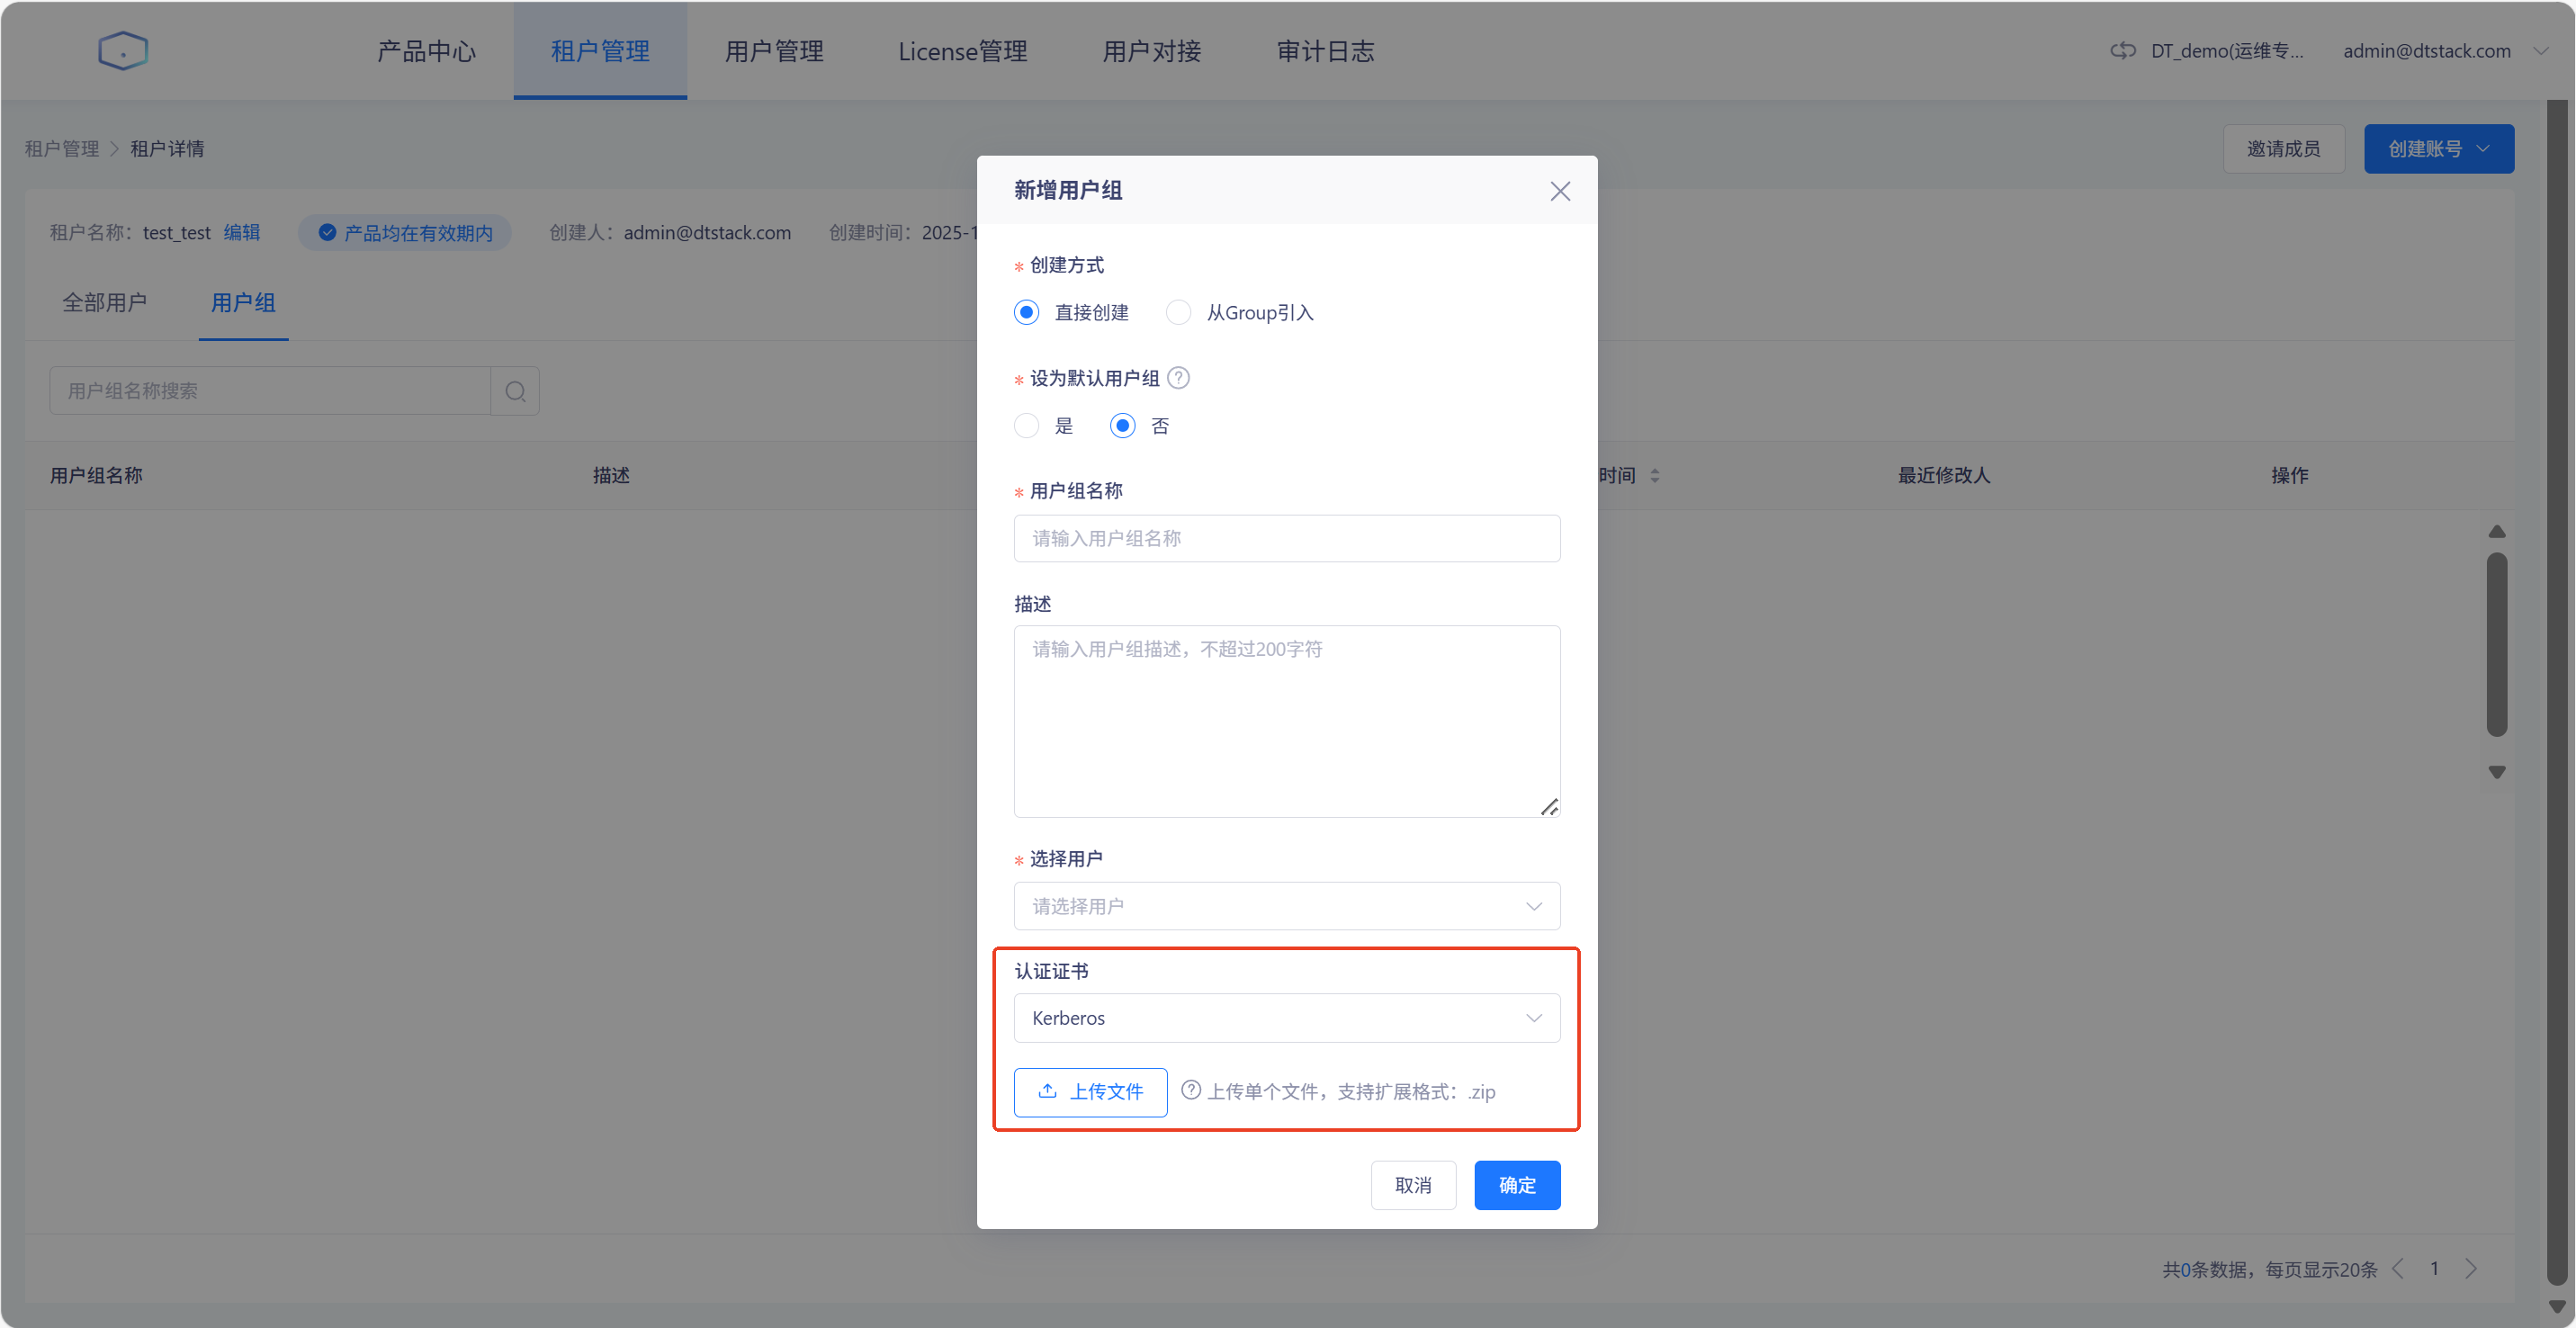2576x1328 pixels.
Task: Open the 请选择用户 dropdown
Action: 1286,906
